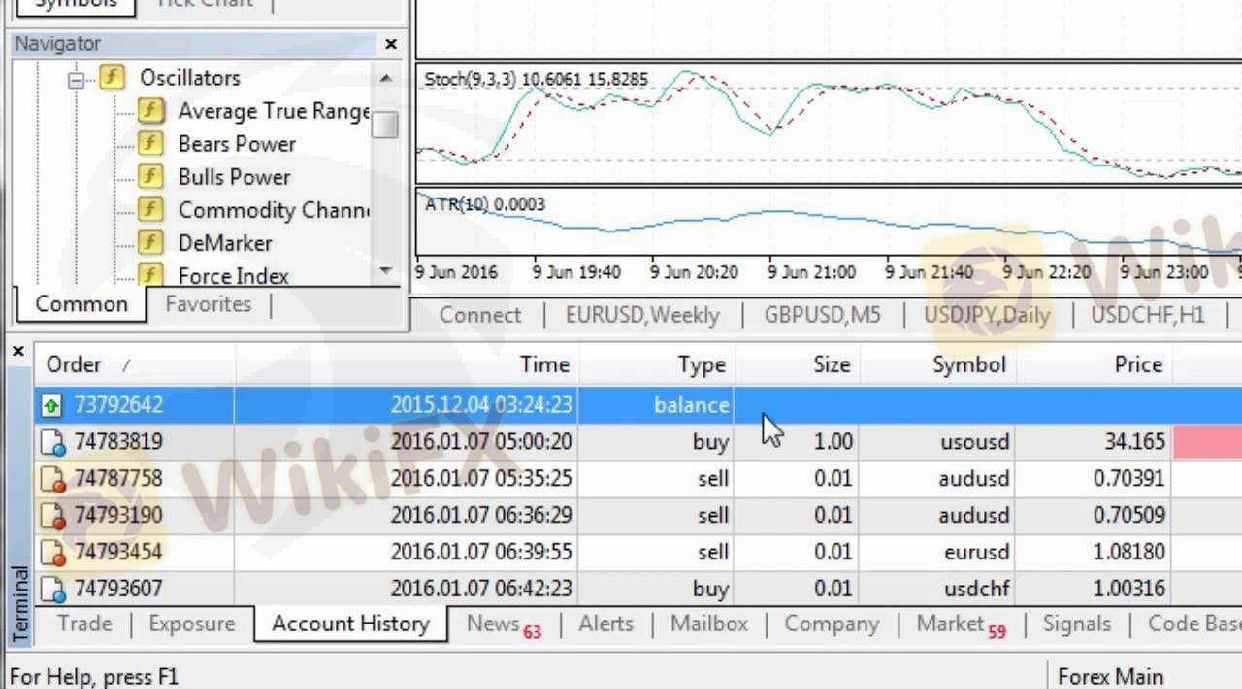Click time 2016.01.07 06:36:29

point(482,515)
